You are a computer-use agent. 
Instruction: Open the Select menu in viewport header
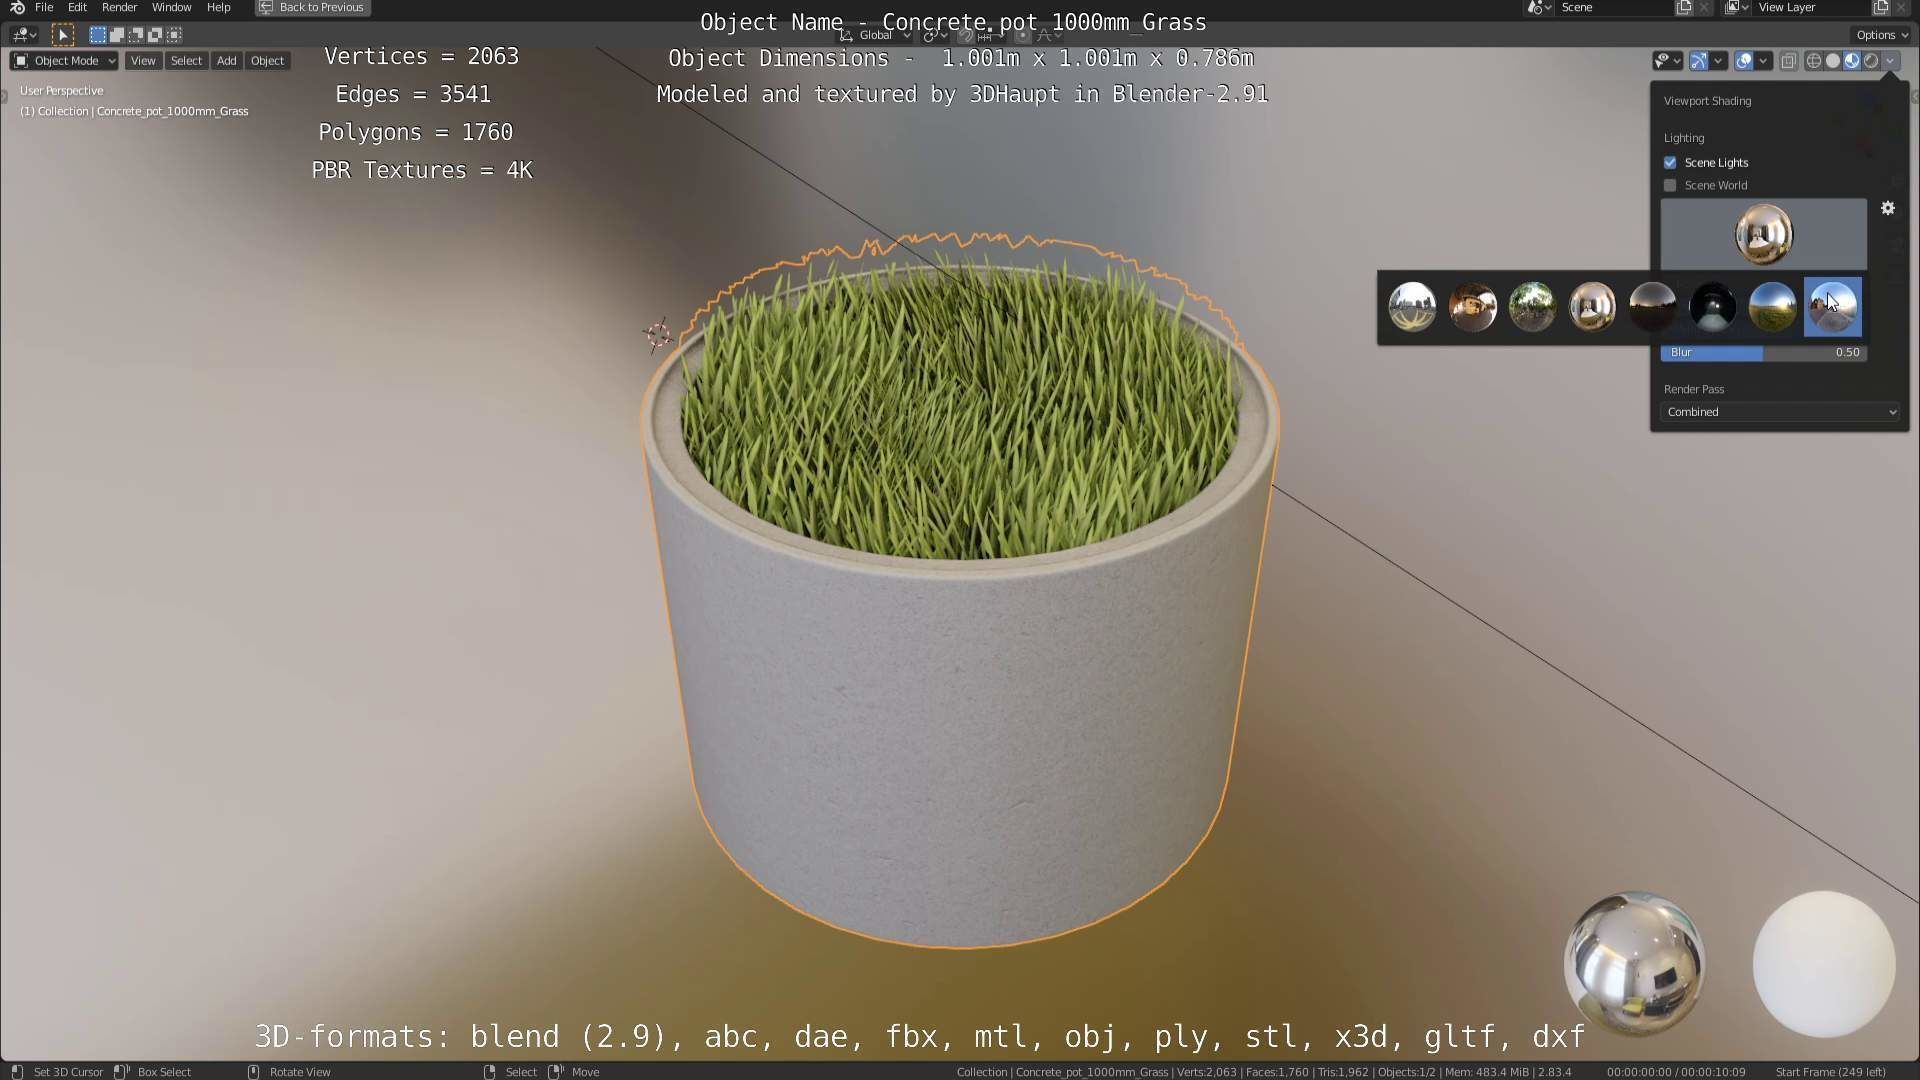coord(186,61)
